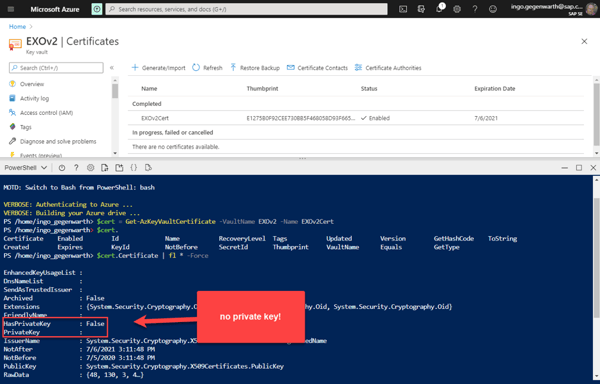Open the Directory + subscription filter icon
This screenshot has height=384, width=600.
tap(421, 9)
